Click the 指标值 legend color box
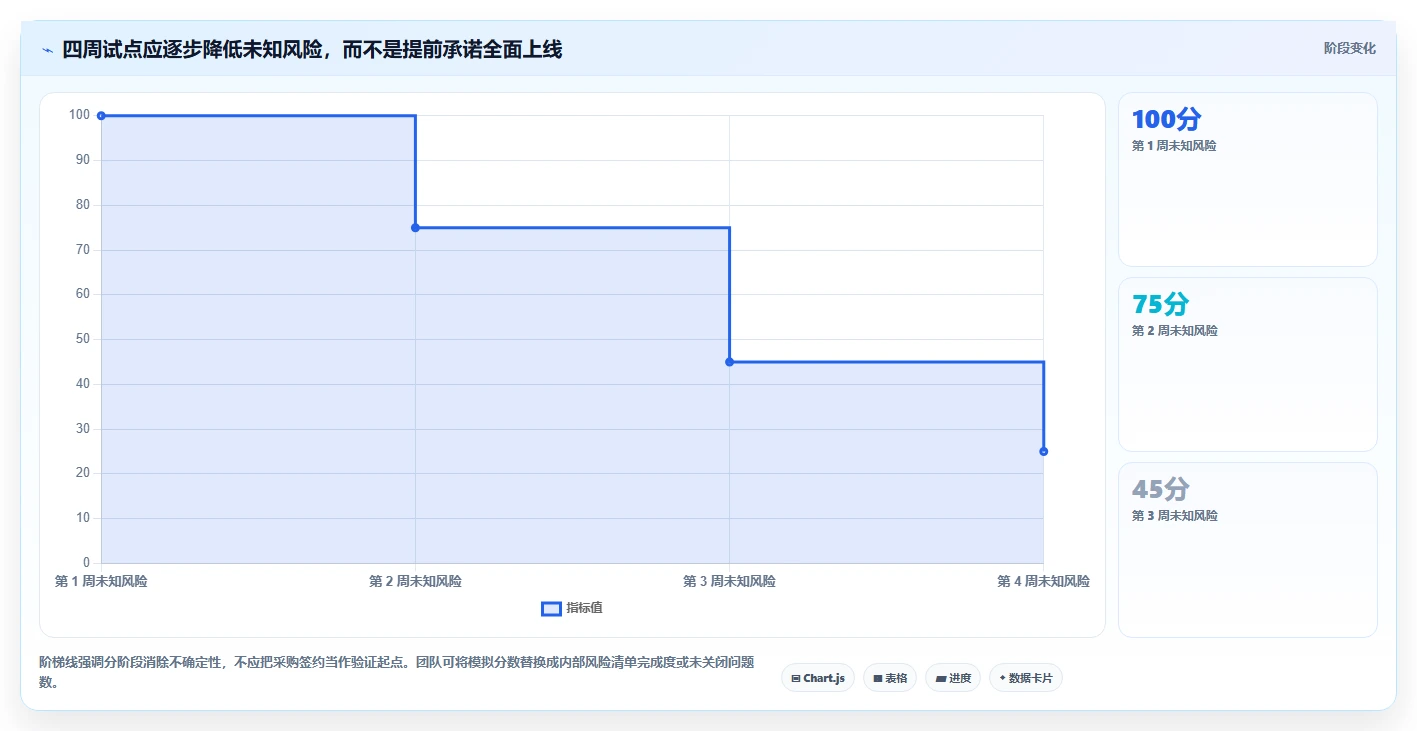 [x=551, y=608]
